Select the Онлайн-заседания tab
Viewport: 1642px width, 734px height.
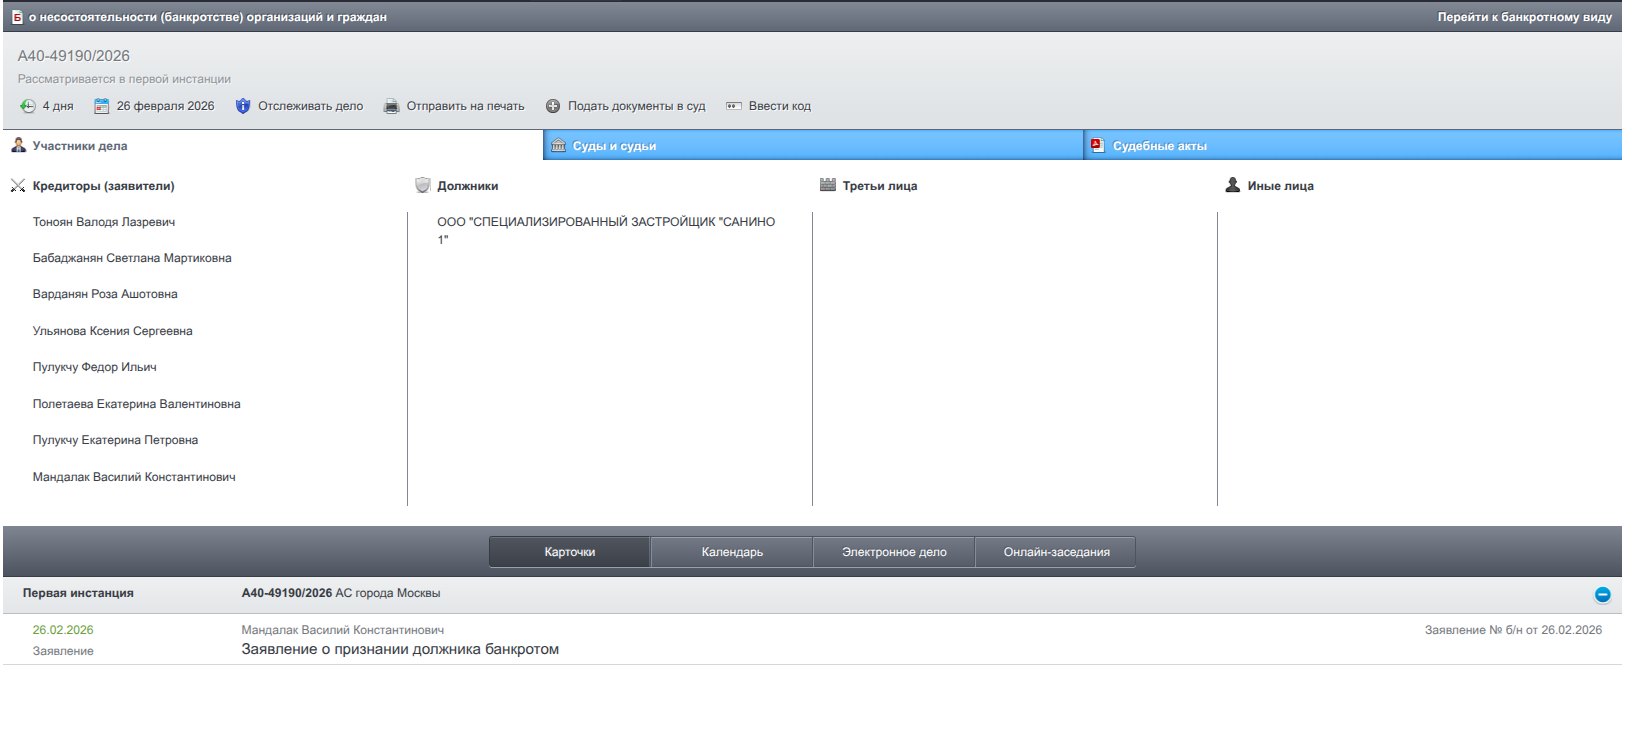click(1056, 552)
